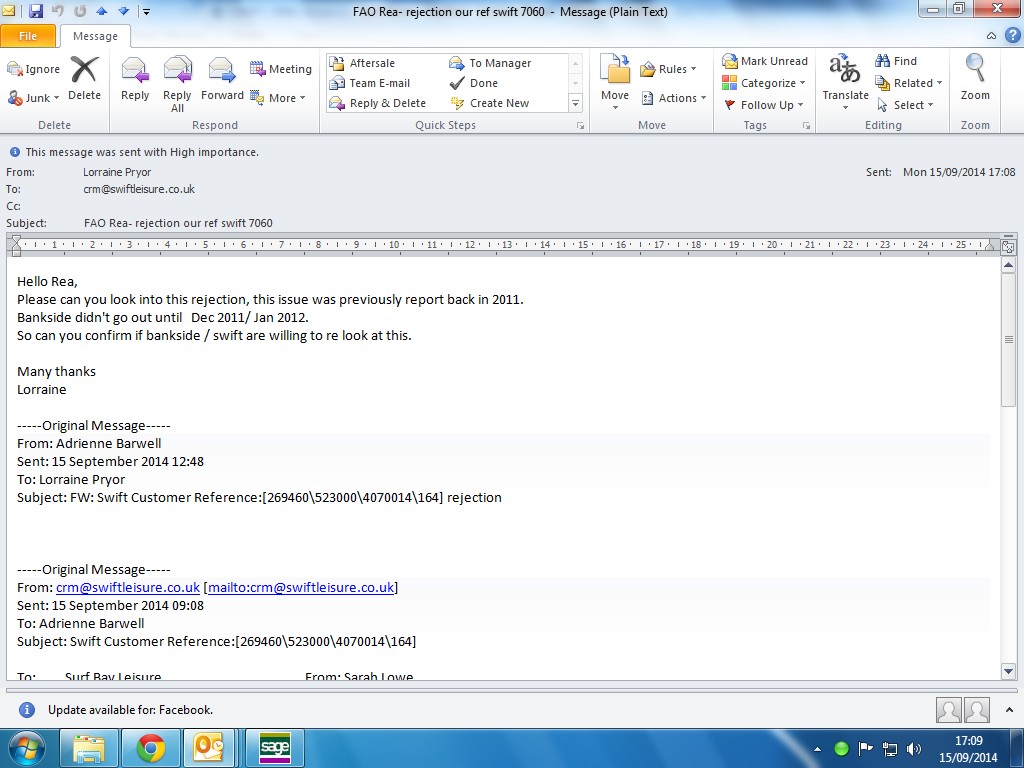Create New quick step
Viewport: 1024px width, 768px height.
point(490,103)
